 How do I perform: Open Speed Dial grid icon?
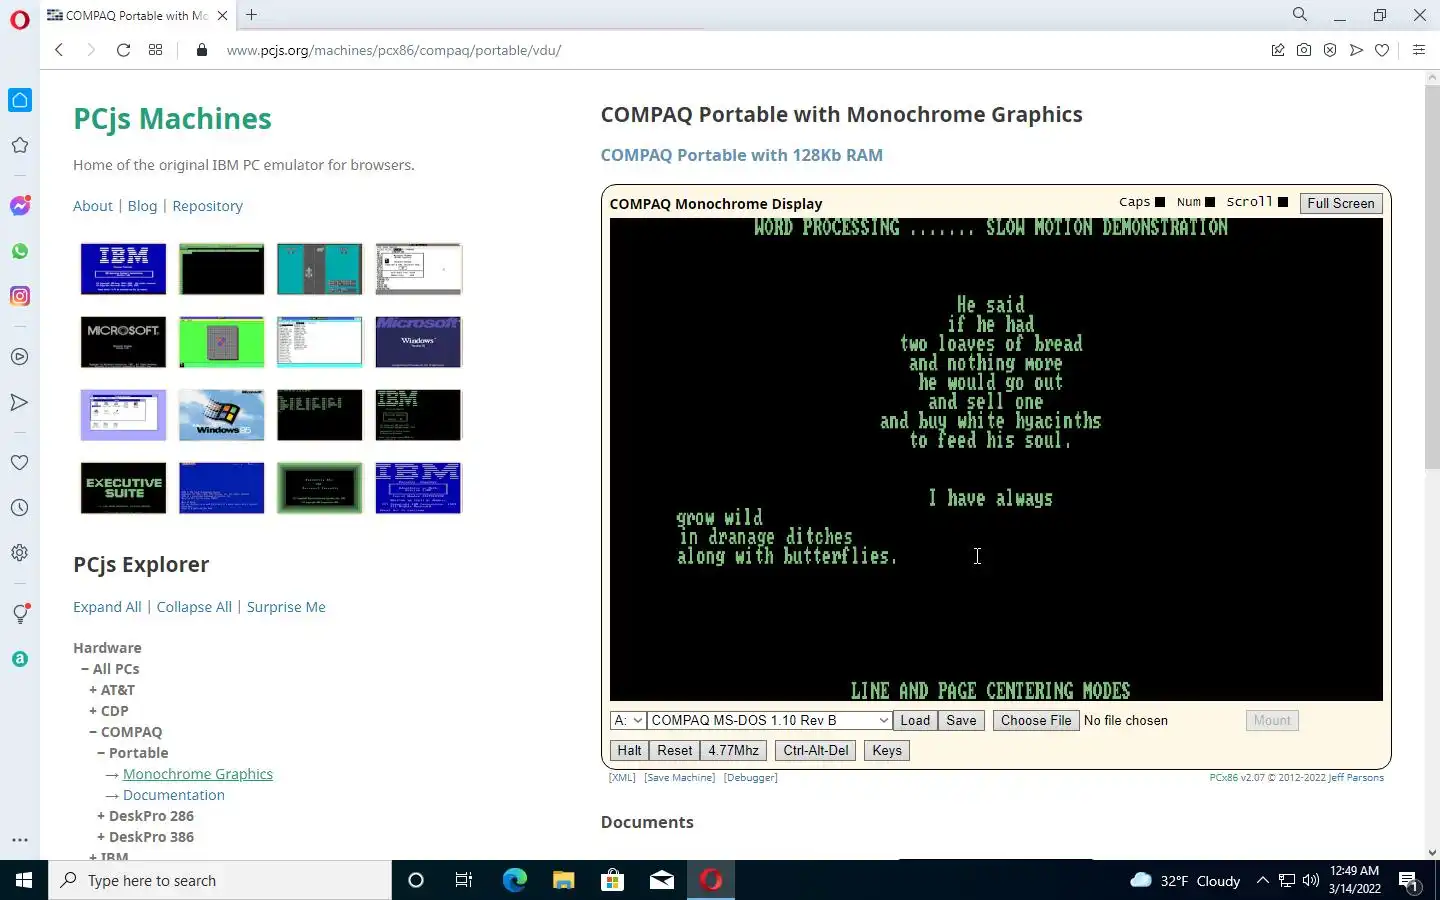(x=155, y=50)
